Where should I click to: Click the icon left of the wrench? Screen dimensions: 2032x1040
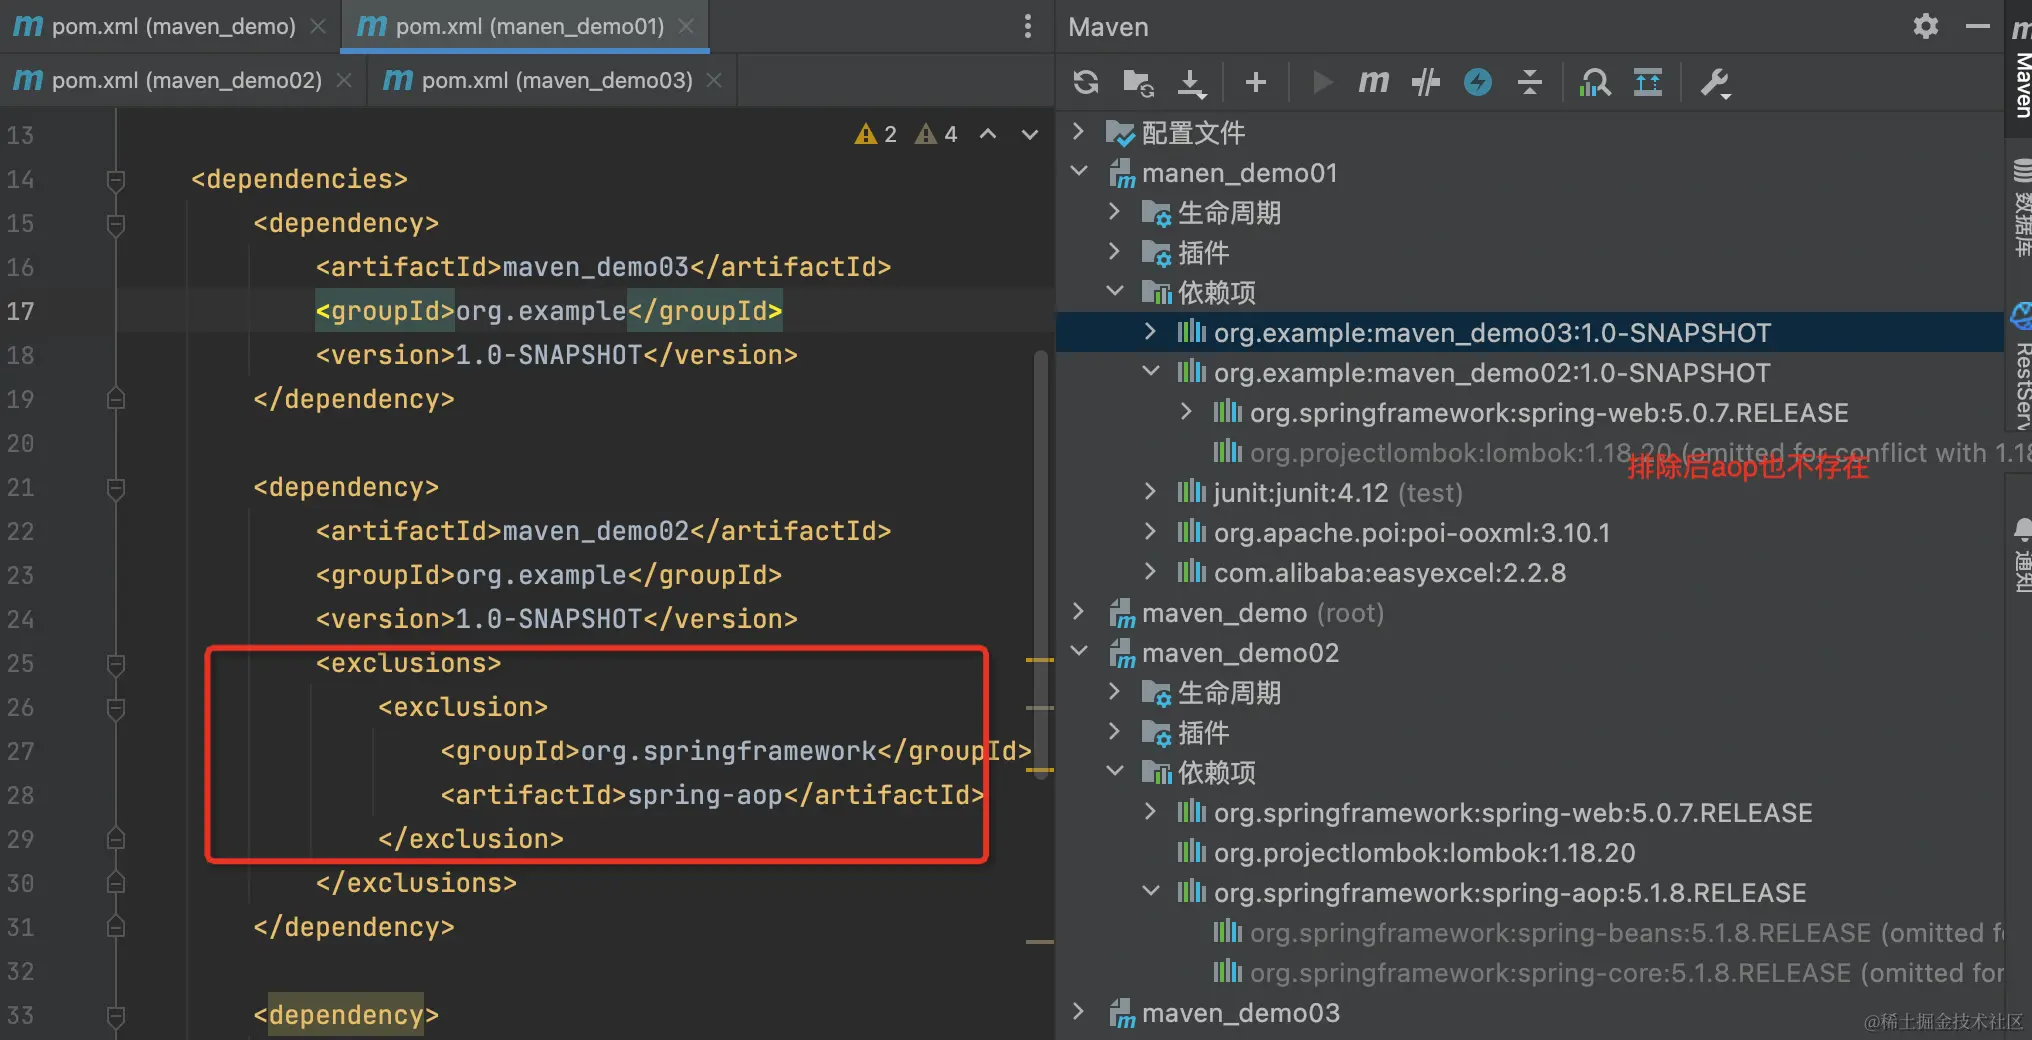point(1648,82)
